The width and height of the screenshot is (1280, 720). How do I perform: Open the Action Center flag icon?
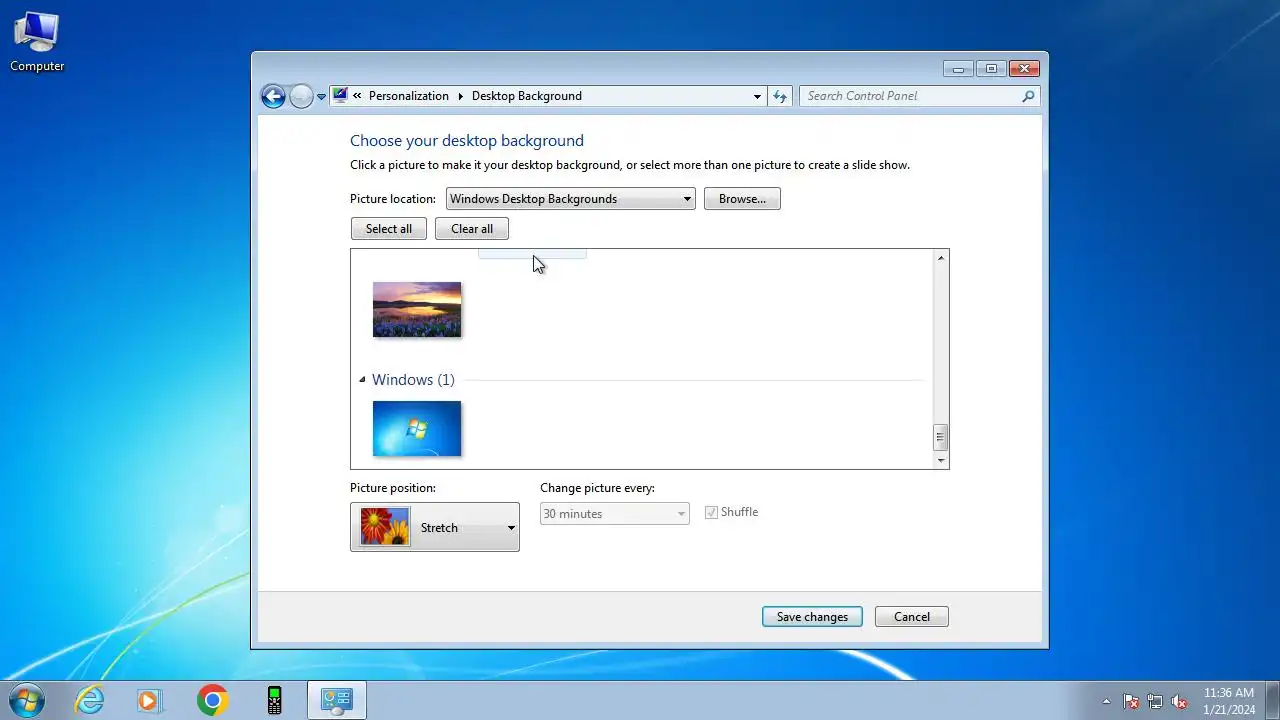coord(1131,701)
